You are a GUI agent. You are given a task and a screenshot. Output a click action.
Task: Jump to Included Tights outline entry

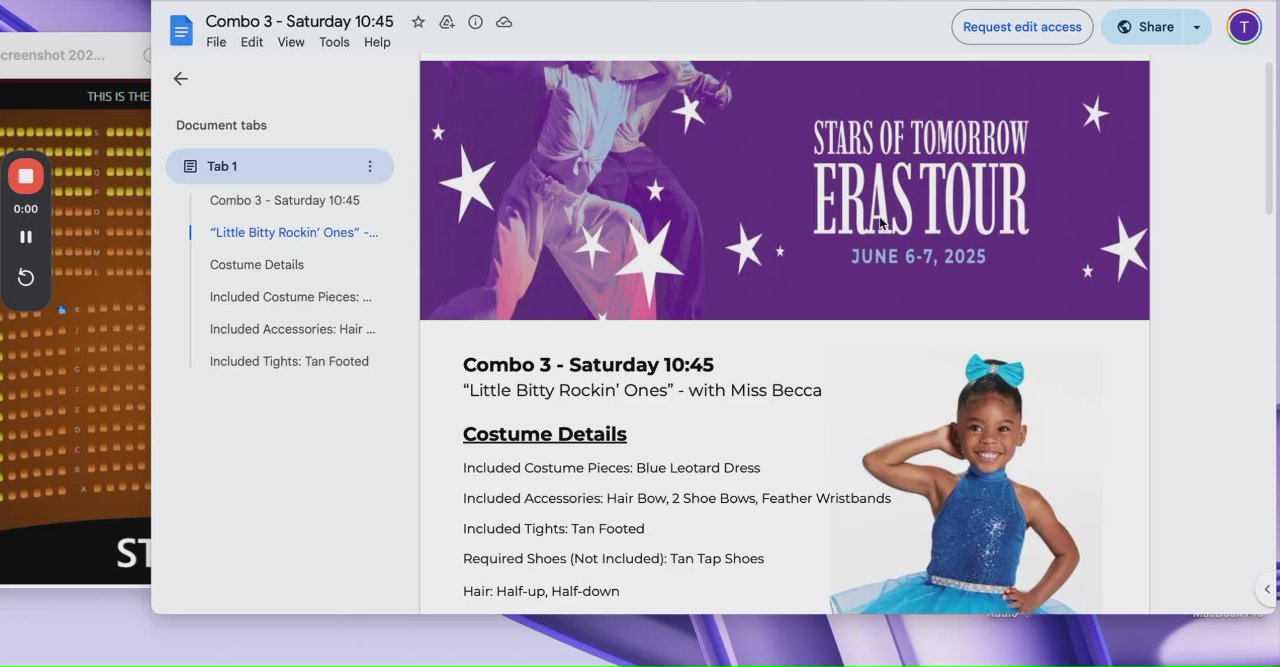pos(289,361)
